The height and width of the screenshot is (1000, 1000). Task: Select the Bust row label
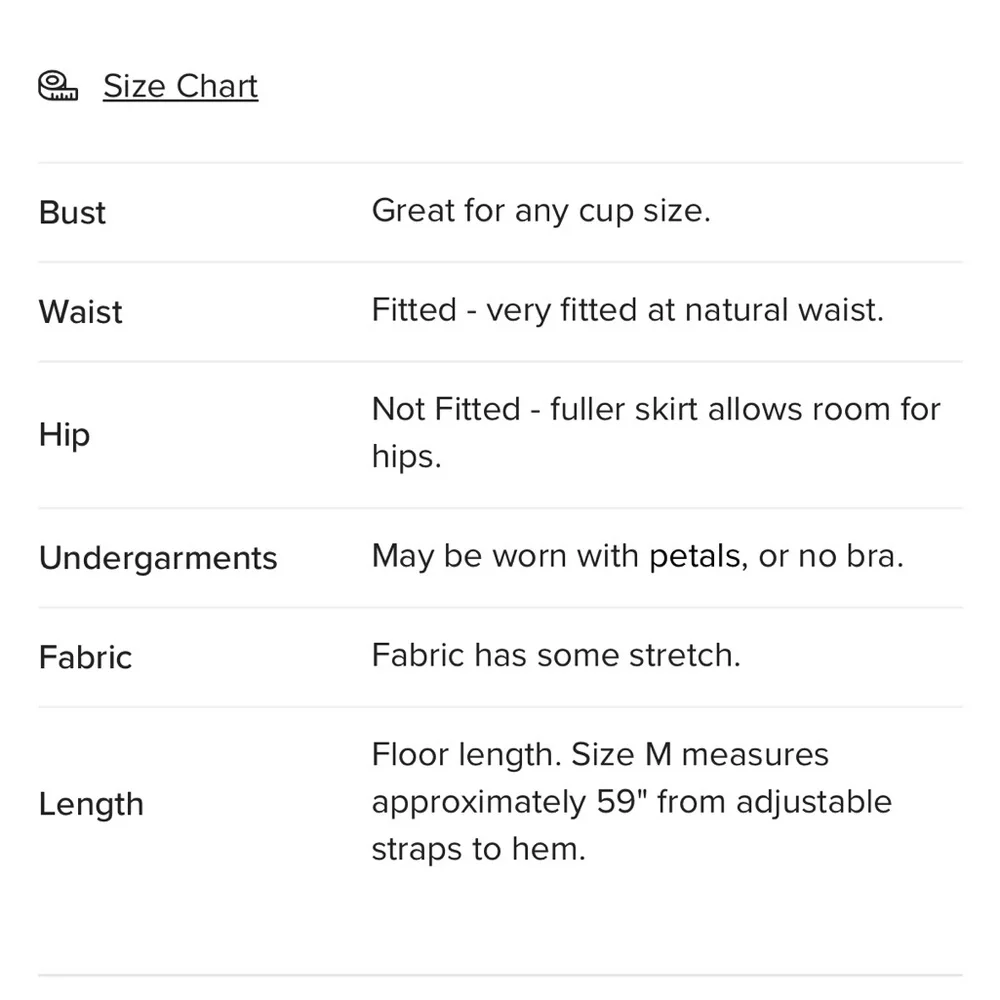coord(72,213)
